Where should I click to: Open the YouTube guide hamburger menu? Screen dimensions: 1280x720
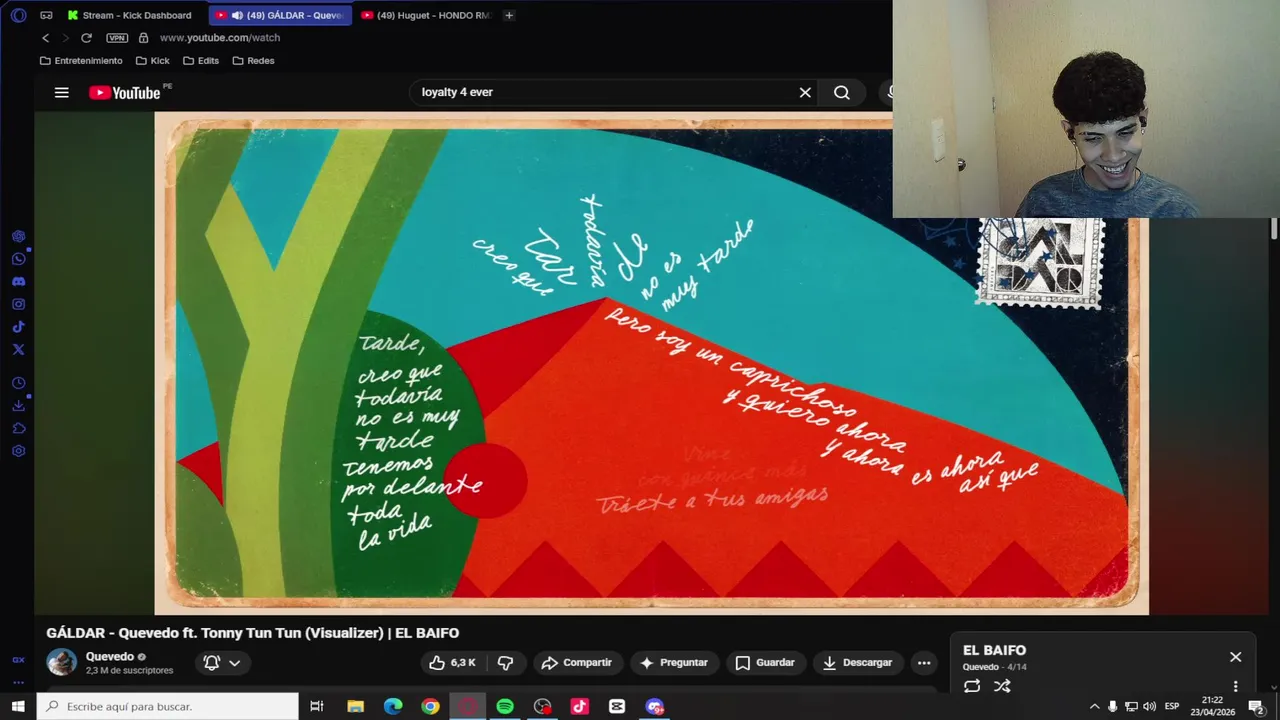coord(61,92)
